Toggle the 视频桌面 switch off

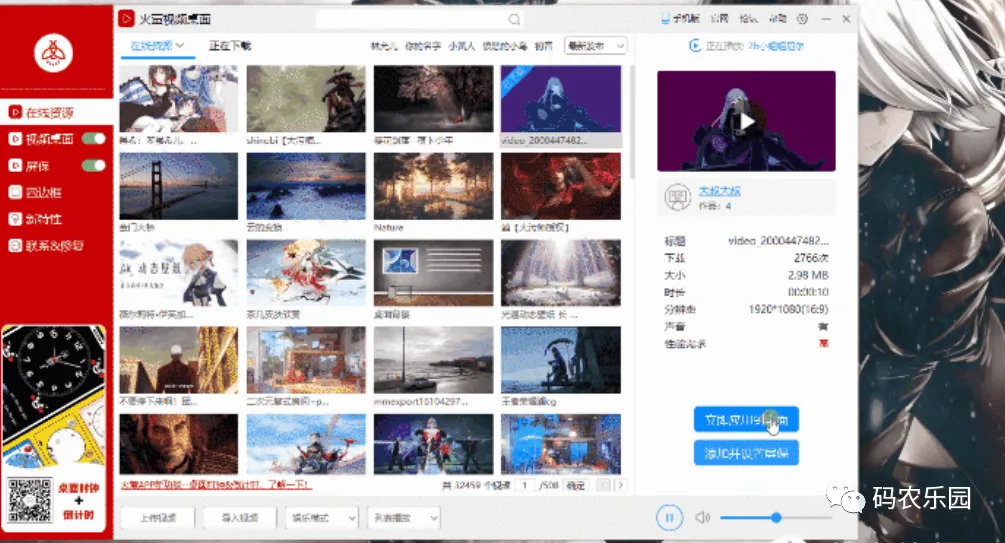(x=94, y=139)
